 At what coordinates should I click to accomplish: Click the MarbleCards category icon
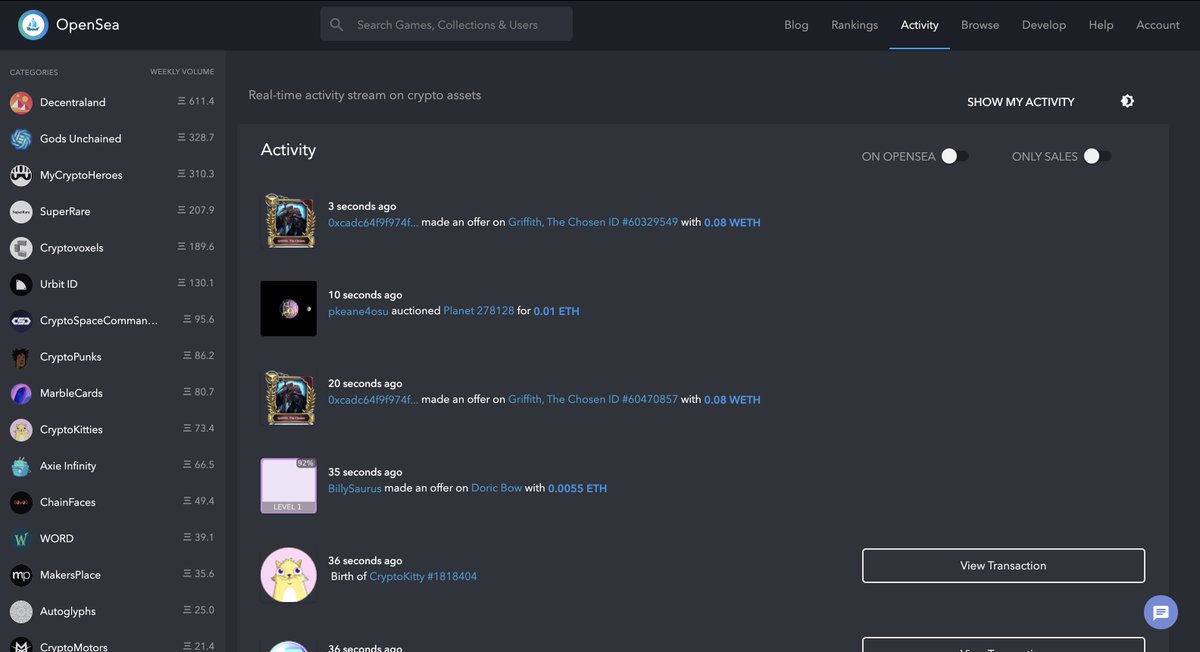tap(21, 393)
